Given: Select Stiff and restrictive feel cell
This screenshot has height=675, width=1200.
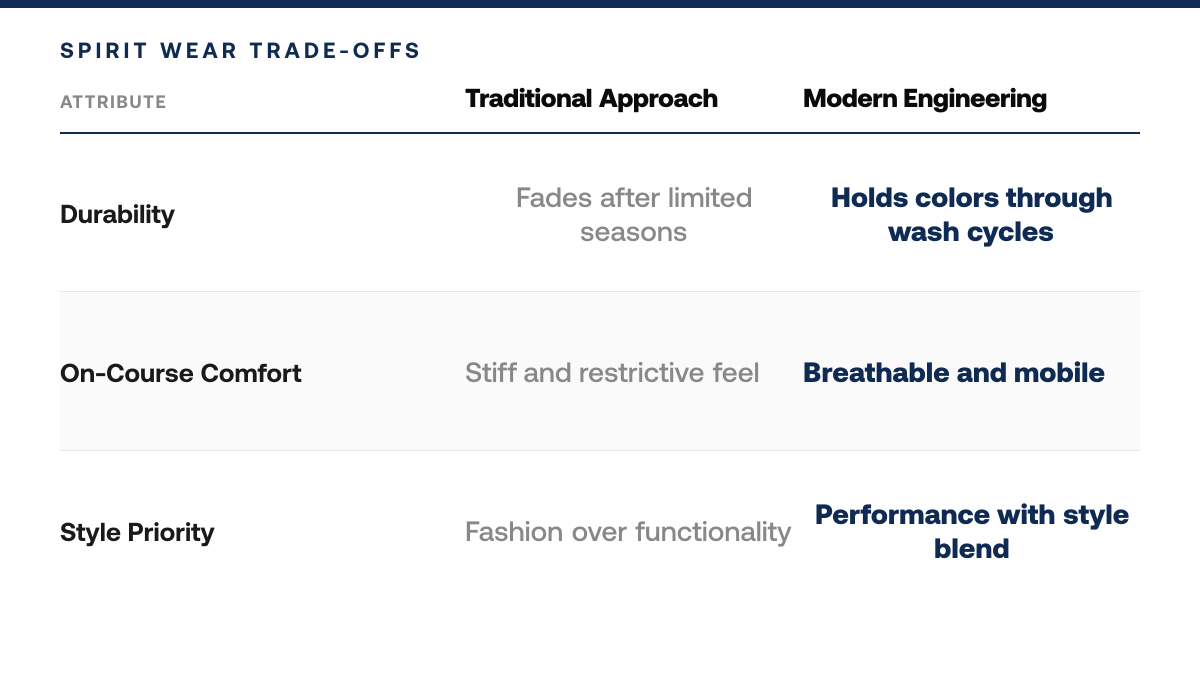Looking at the screenshot, I should [x=612, y=373].
